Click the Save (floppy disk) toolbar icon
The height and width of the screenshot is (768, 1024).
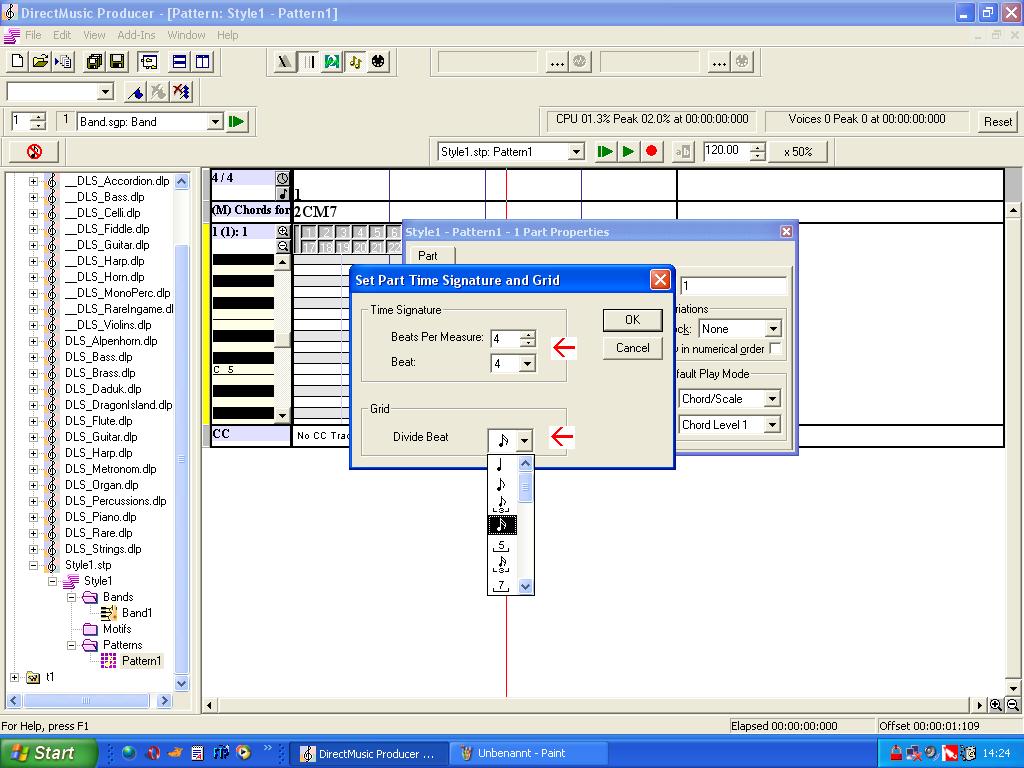tap(117, 62)
